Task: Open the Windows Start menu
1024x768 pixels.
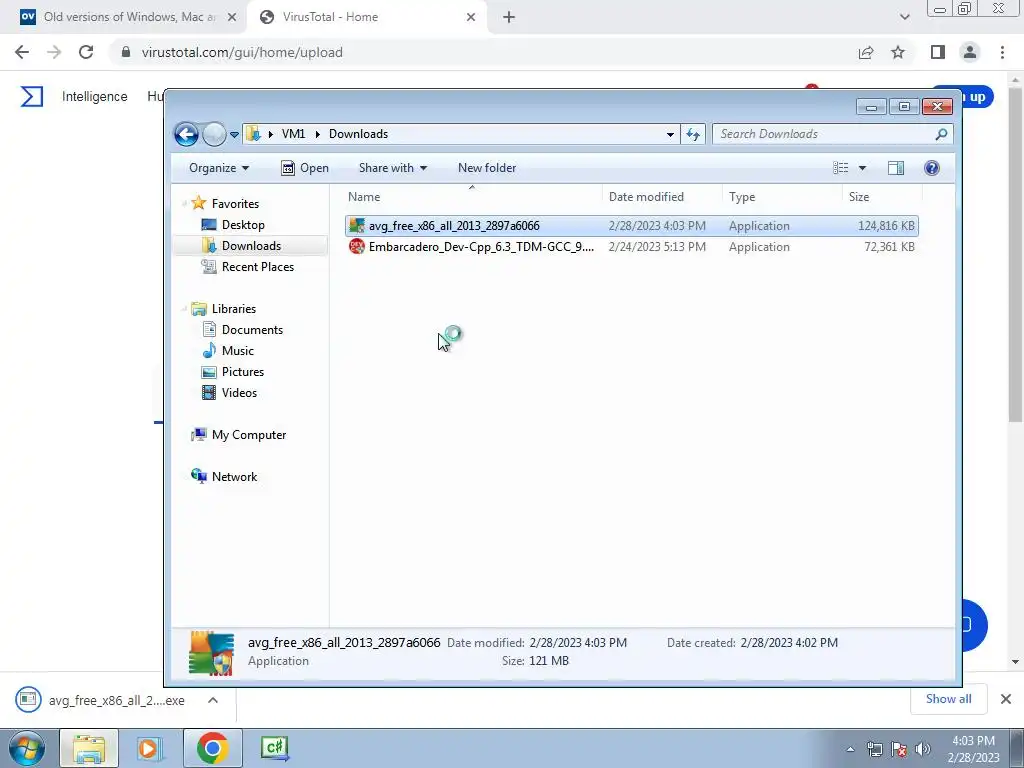Action: (x=26, y=748)
